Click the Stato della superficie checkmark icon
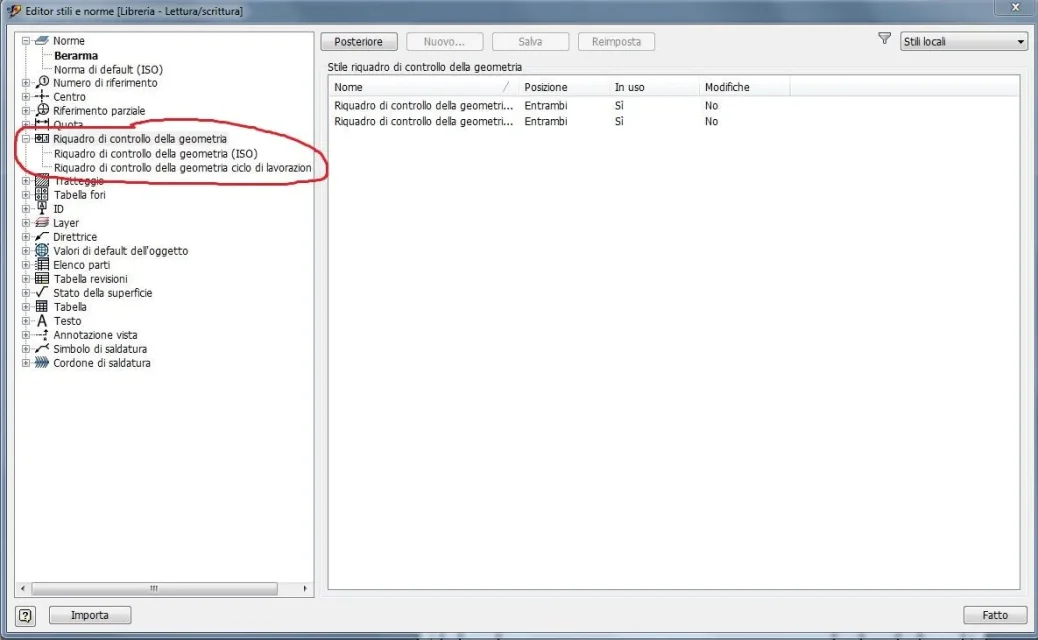The image size is (1038, 640). tap(42, 292)
